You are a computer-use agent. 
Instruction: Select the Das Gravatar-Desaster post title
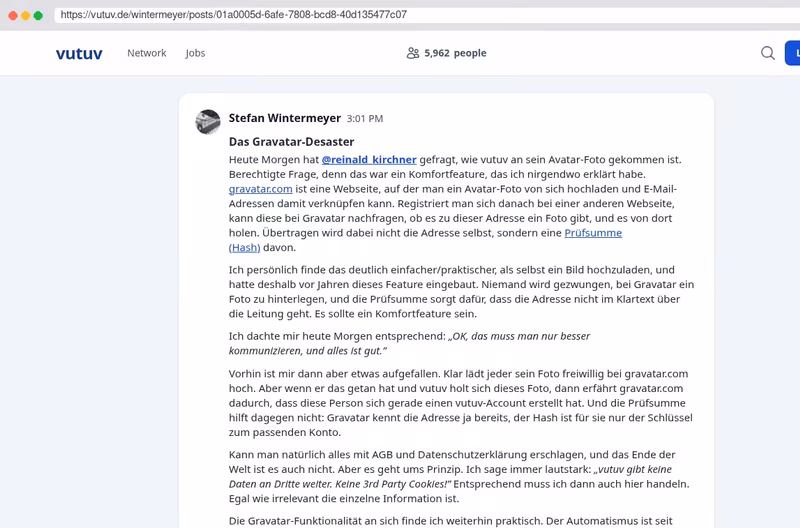(291, 142)
